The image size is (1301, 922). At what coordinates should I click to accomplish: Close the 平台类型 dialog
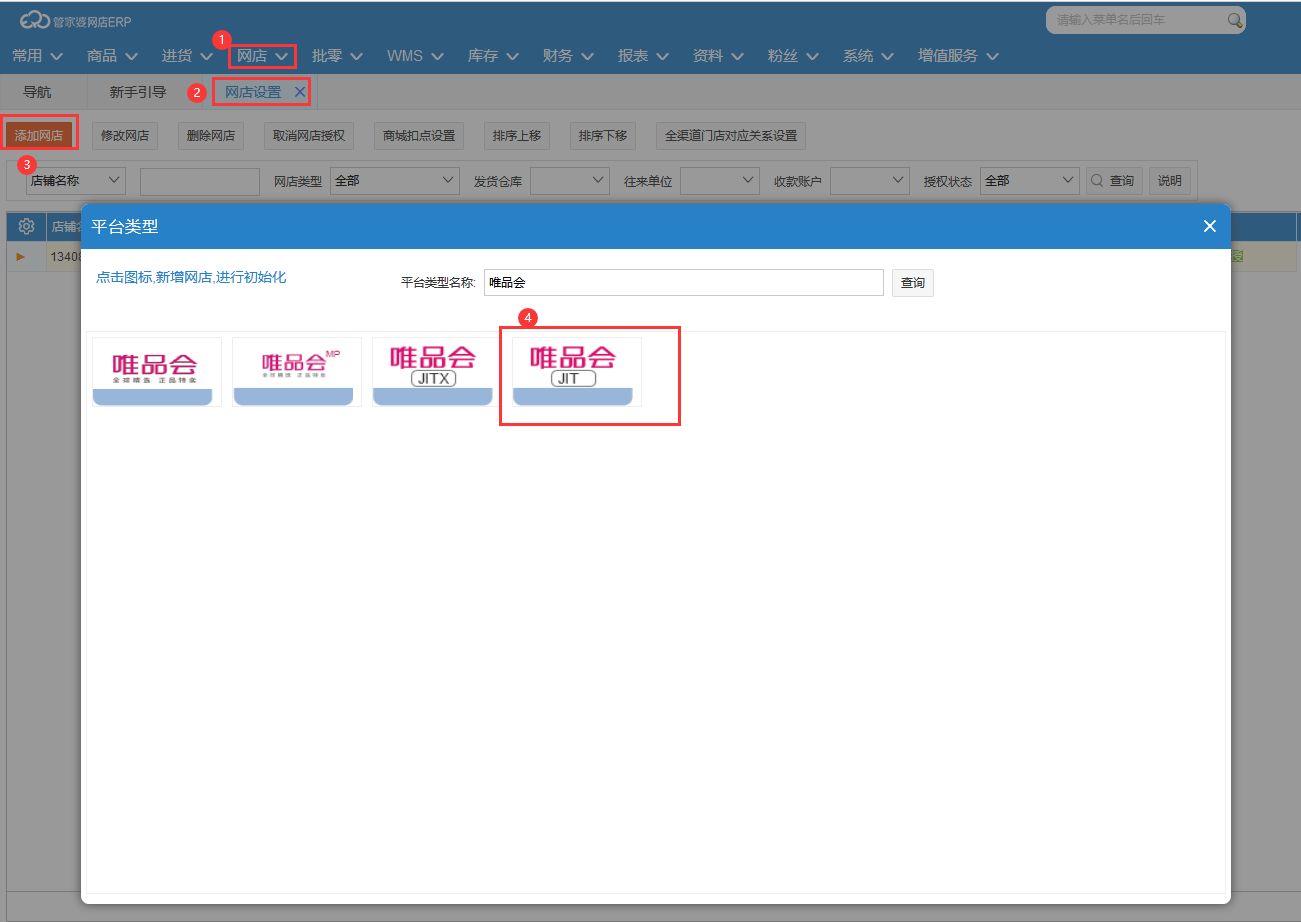(x=1209, y=226)
